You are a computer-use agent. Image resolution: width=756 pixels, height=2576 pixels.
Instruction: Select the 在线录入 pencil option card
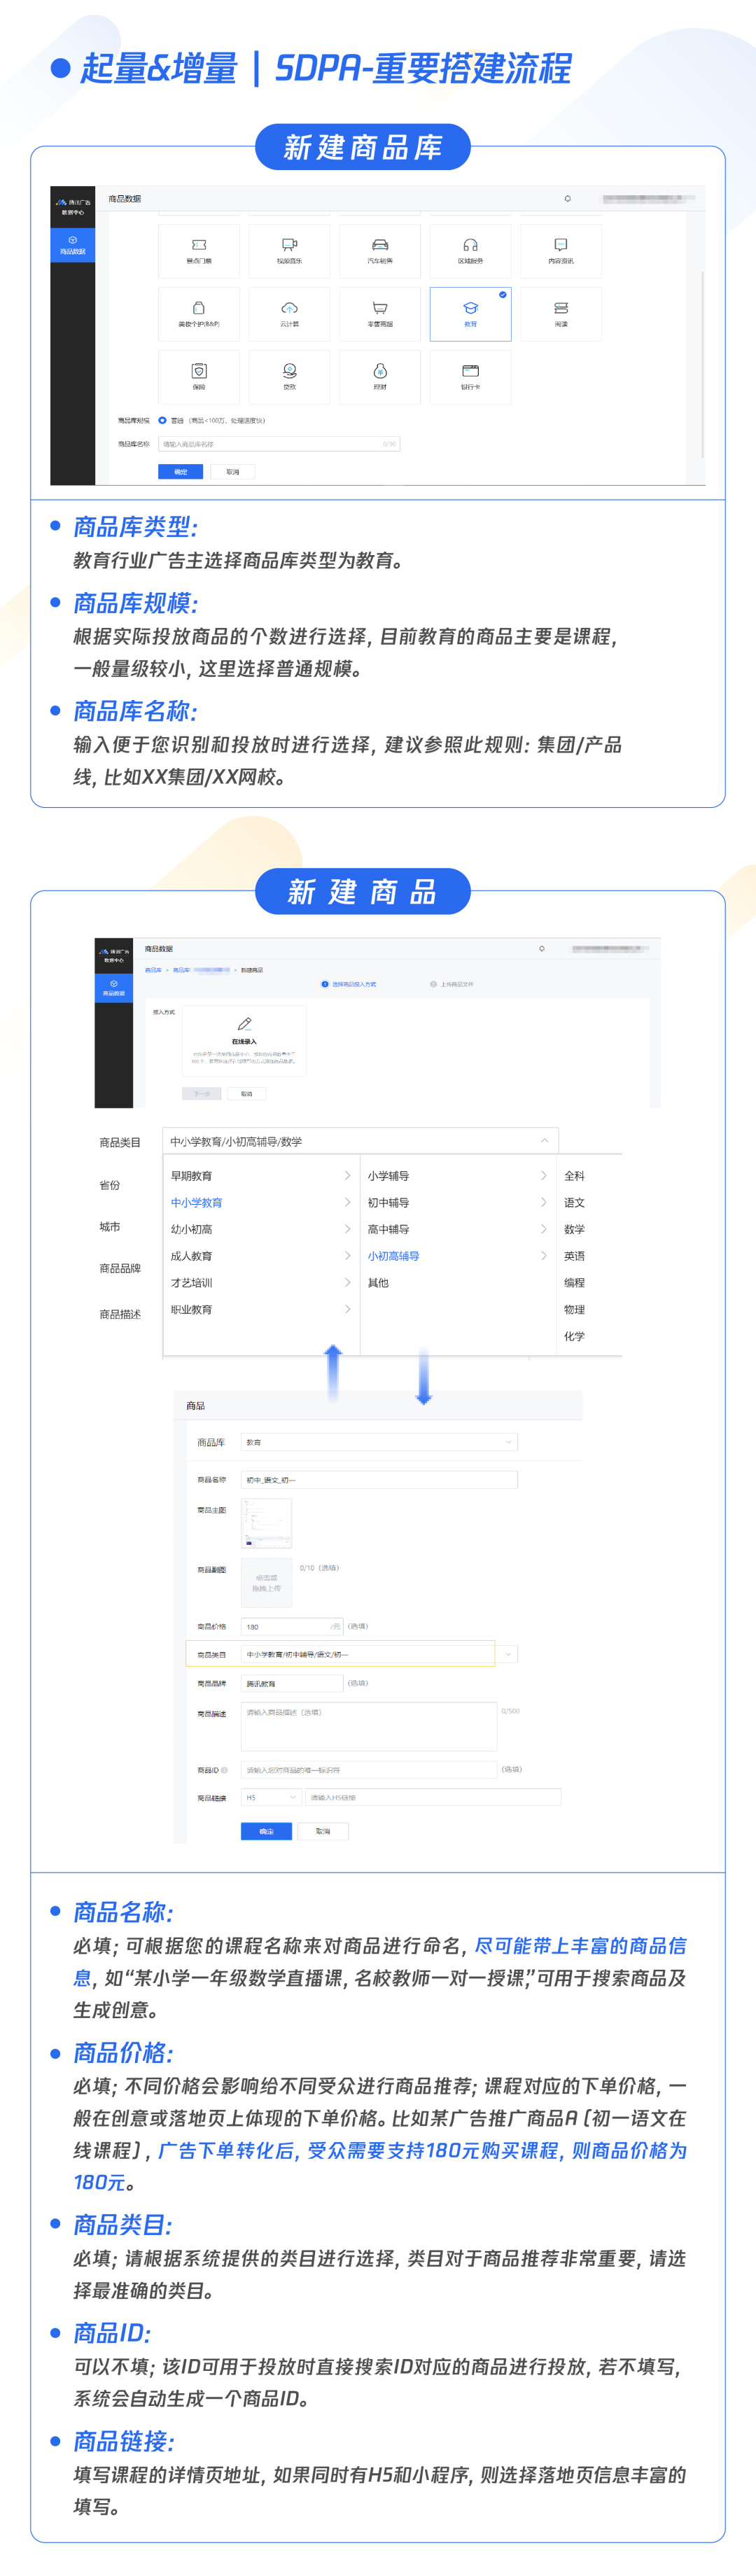[x=244, y=1041]
